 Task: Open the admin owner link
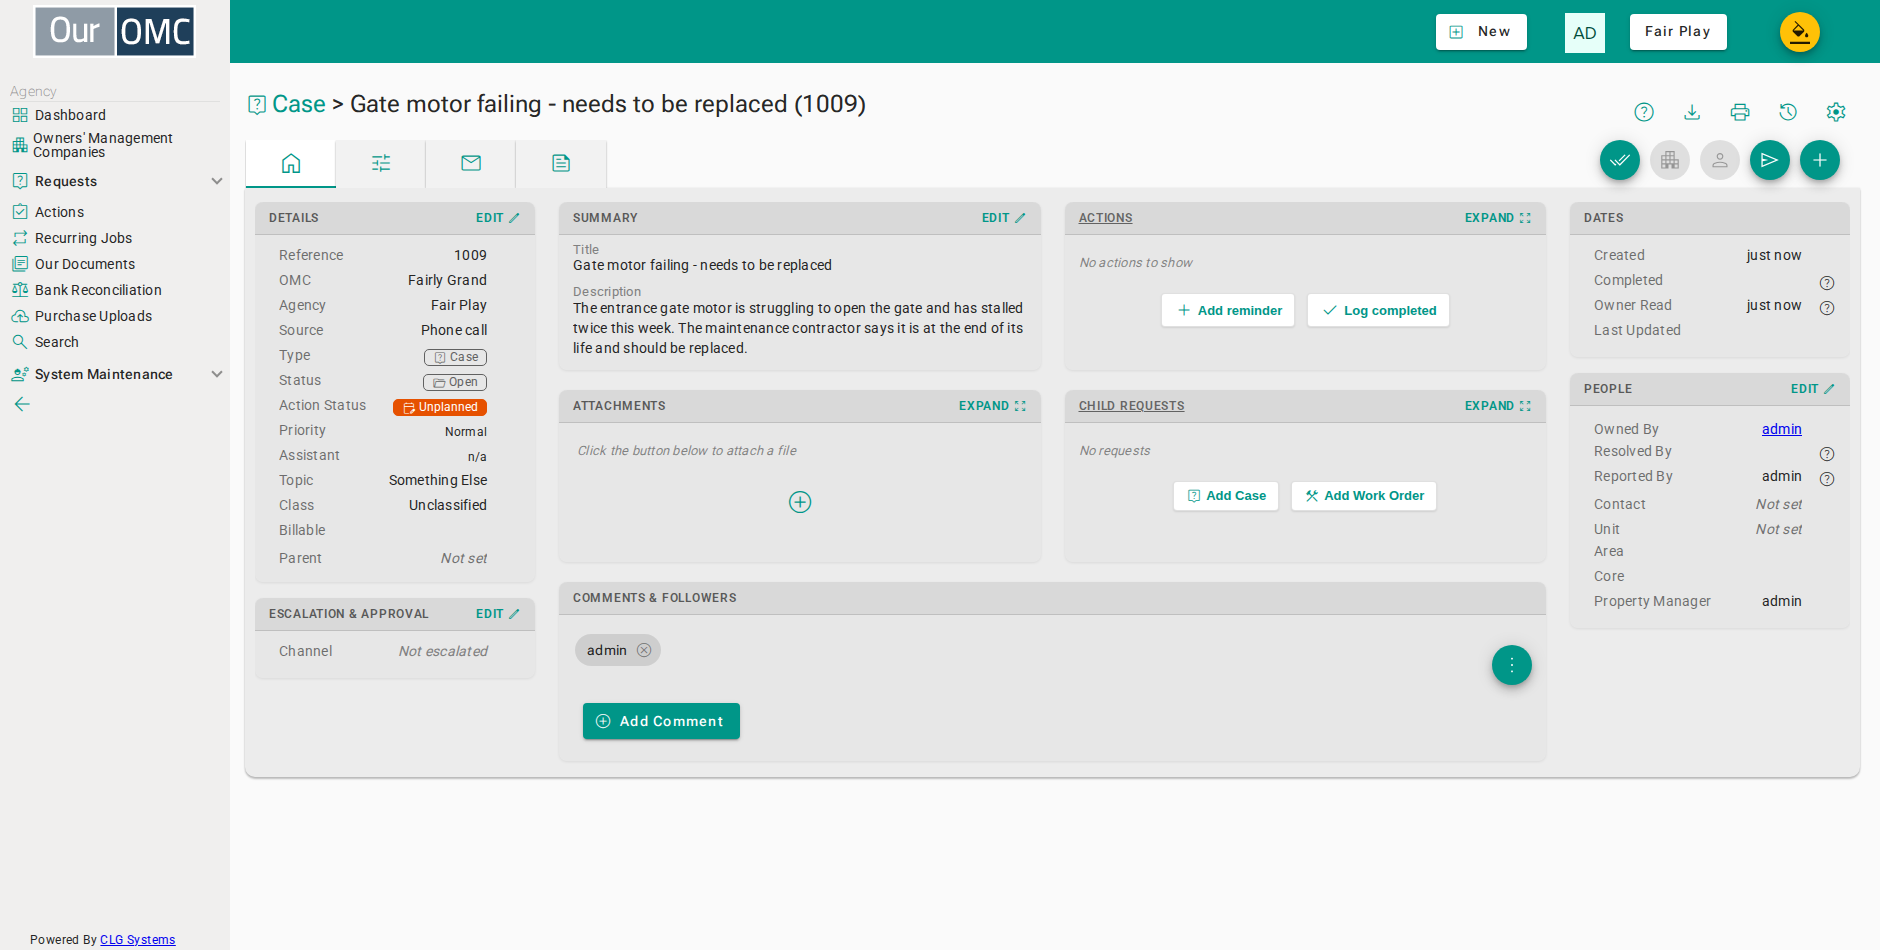click(x=1781, y=429)
